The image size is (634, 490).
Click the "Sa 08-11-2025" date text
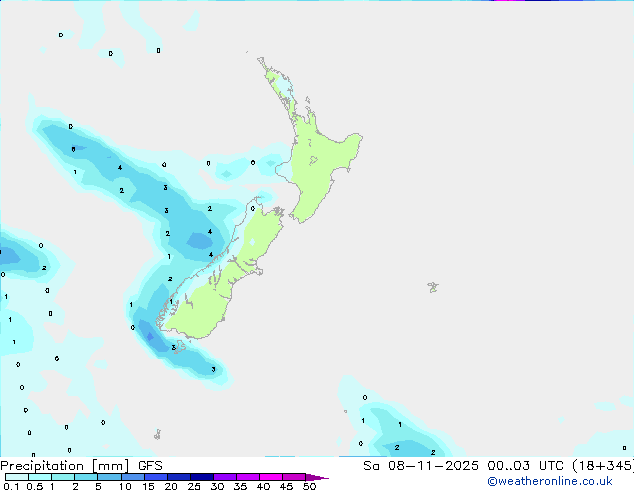coord(421,466)
